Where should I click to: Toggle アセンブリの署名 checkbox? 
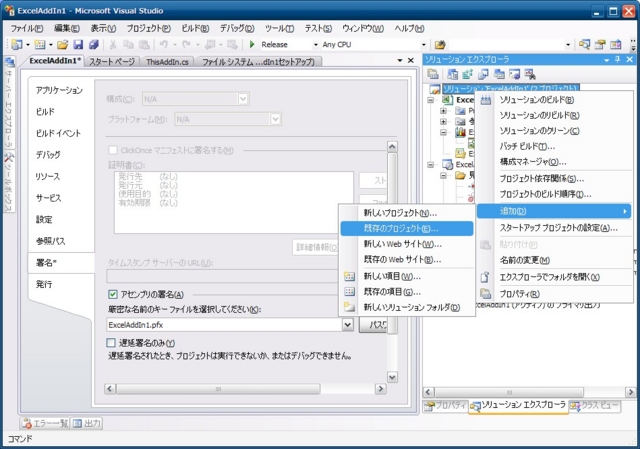113,294
